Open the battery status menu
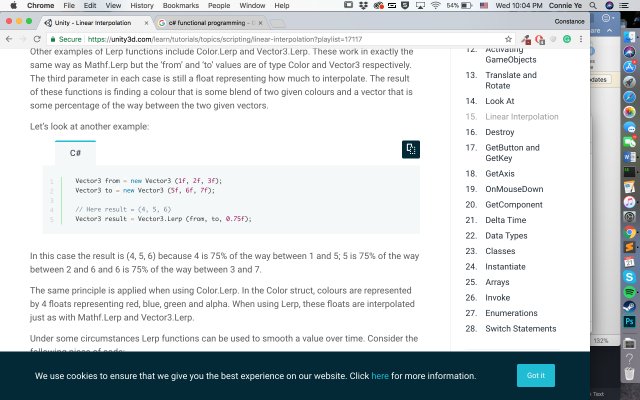 460,5
